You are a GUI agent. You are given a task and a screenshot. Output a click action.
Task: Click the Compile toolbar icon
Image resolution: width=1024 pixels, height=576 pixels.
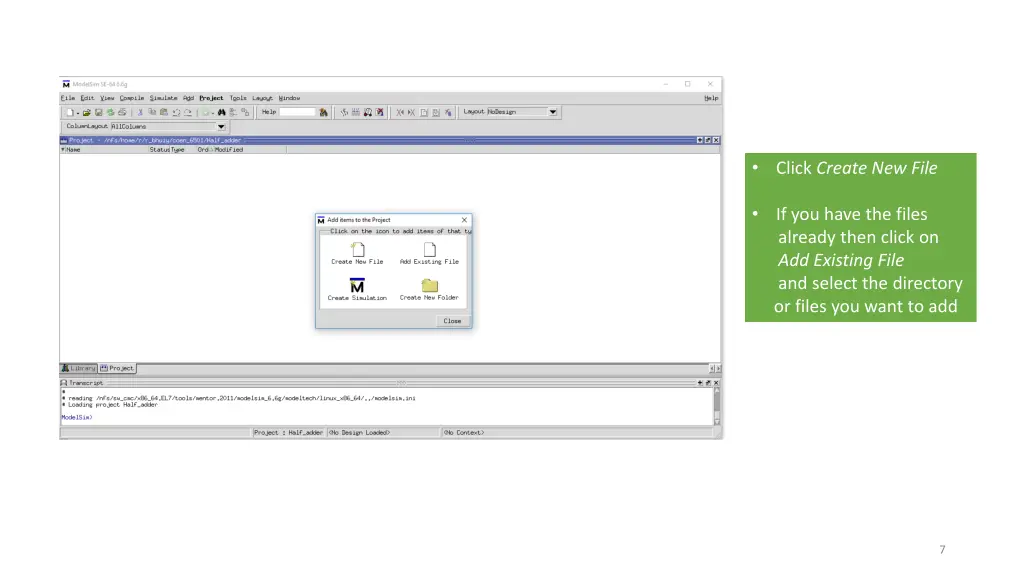pos(344,112)
